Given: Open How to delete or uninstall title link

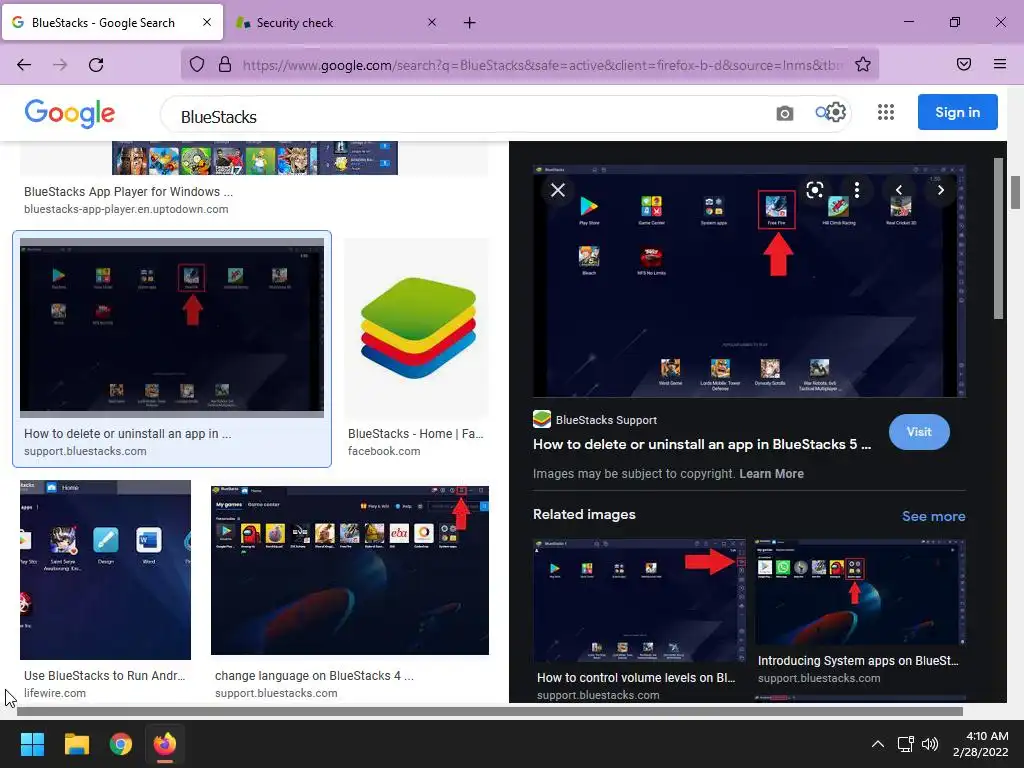Looking at the screenshot, I should (x=701, y=444).
